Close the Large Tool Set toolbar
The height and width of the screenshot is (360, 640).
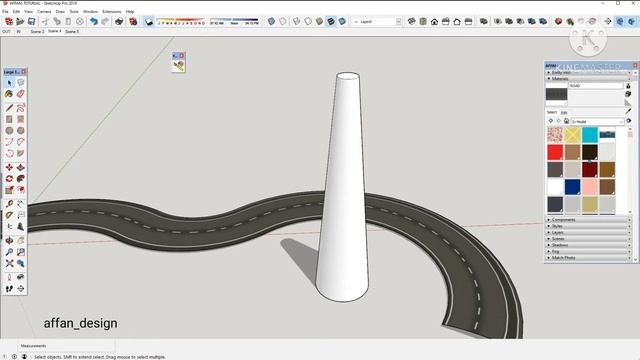[x=24, y=72]
